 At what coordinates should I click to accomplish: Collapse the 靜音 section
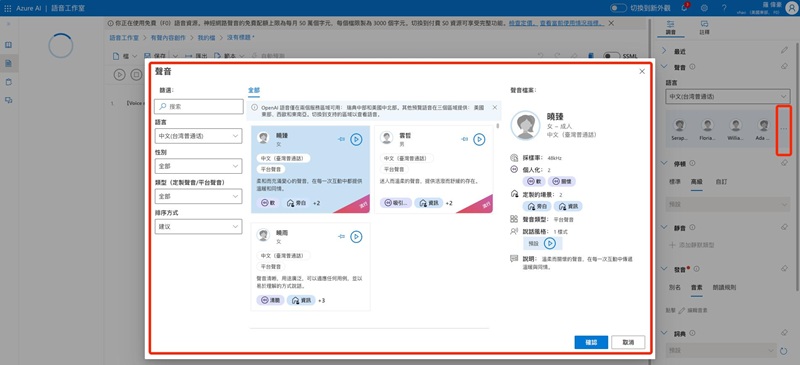(x=664, y=227)
